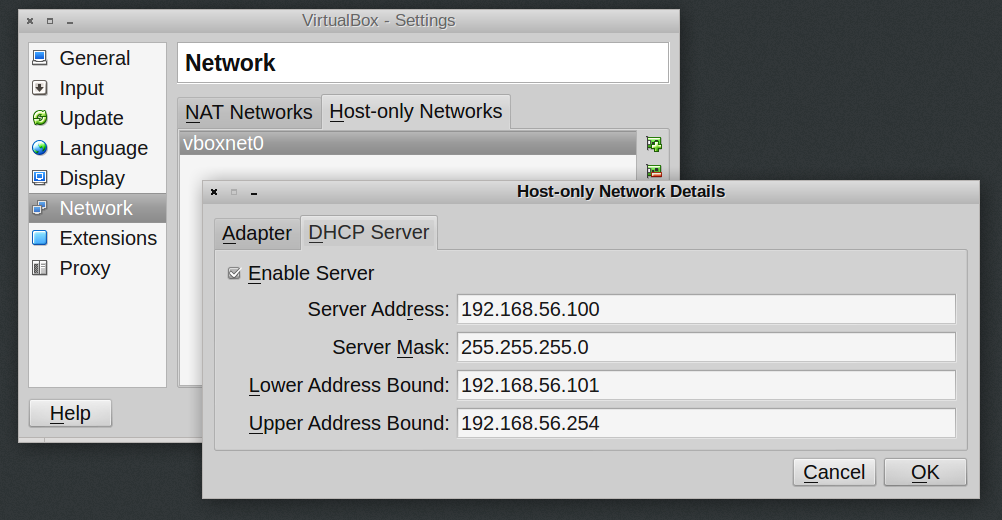The height and width of the screenshot is (520, 1002).
Task: Click the Server Address input field
Action: pos(705,309)
